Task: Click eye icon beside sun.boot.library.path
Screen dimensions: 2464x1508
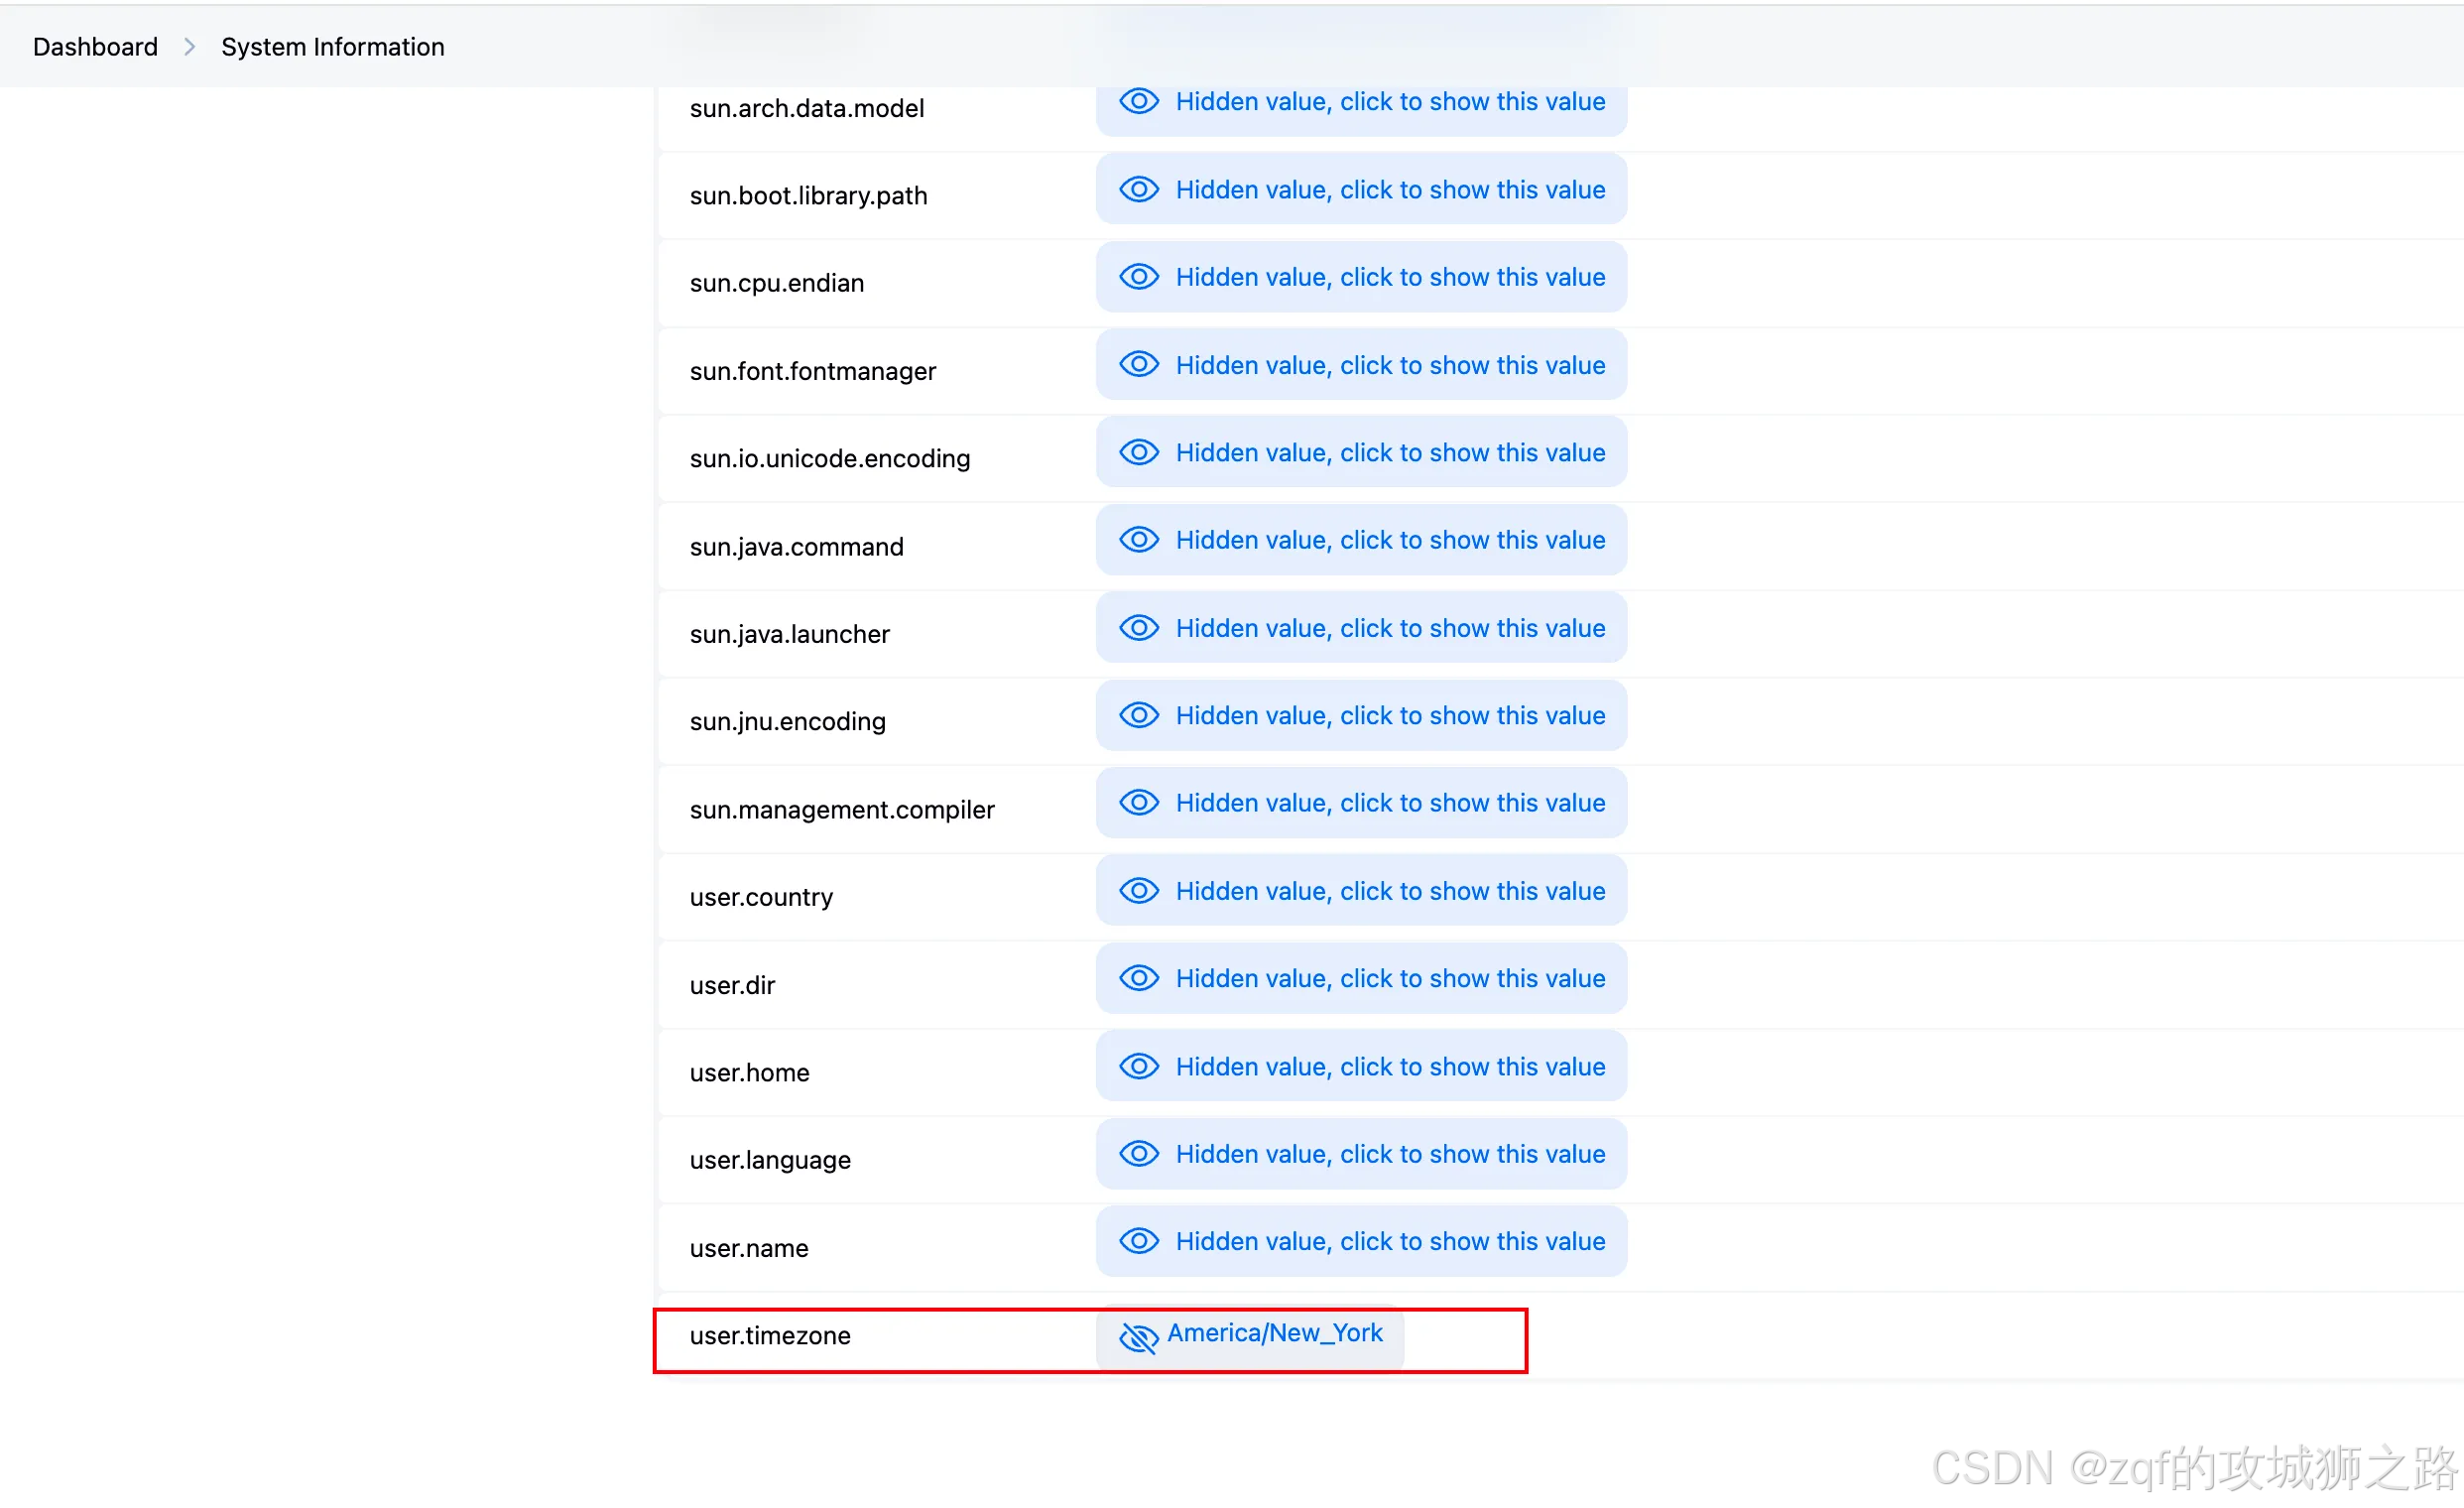Action: (1138, 189)
